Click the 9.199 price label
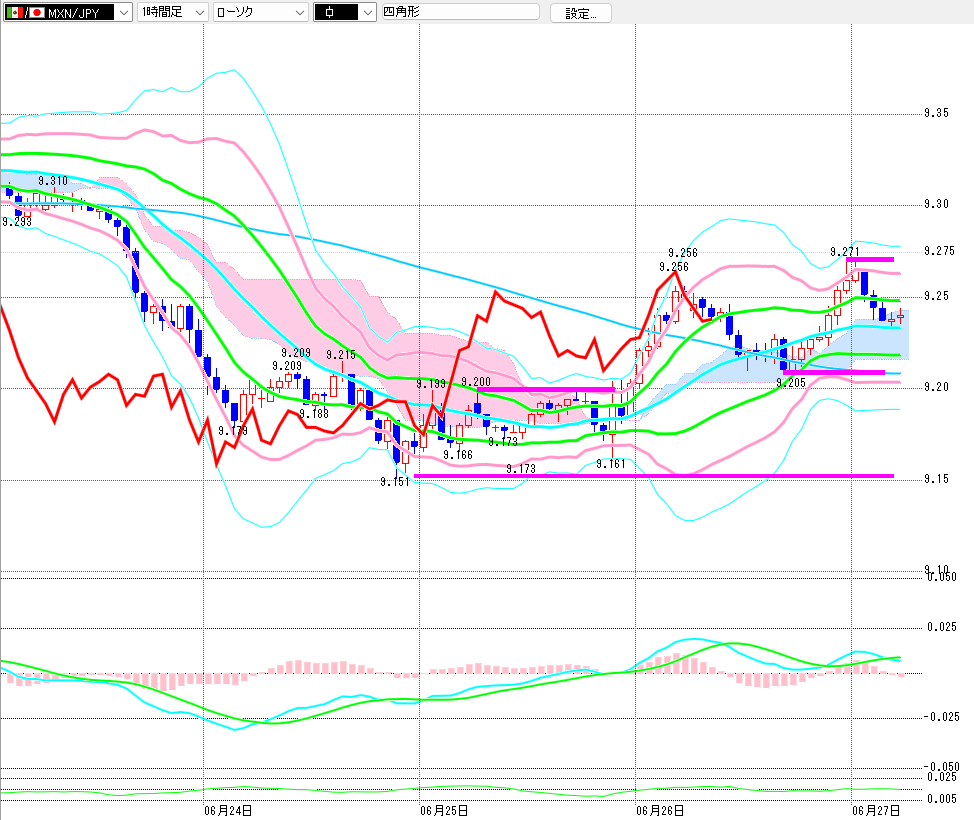This screenshot has width=974, height=820. (431, 383)
